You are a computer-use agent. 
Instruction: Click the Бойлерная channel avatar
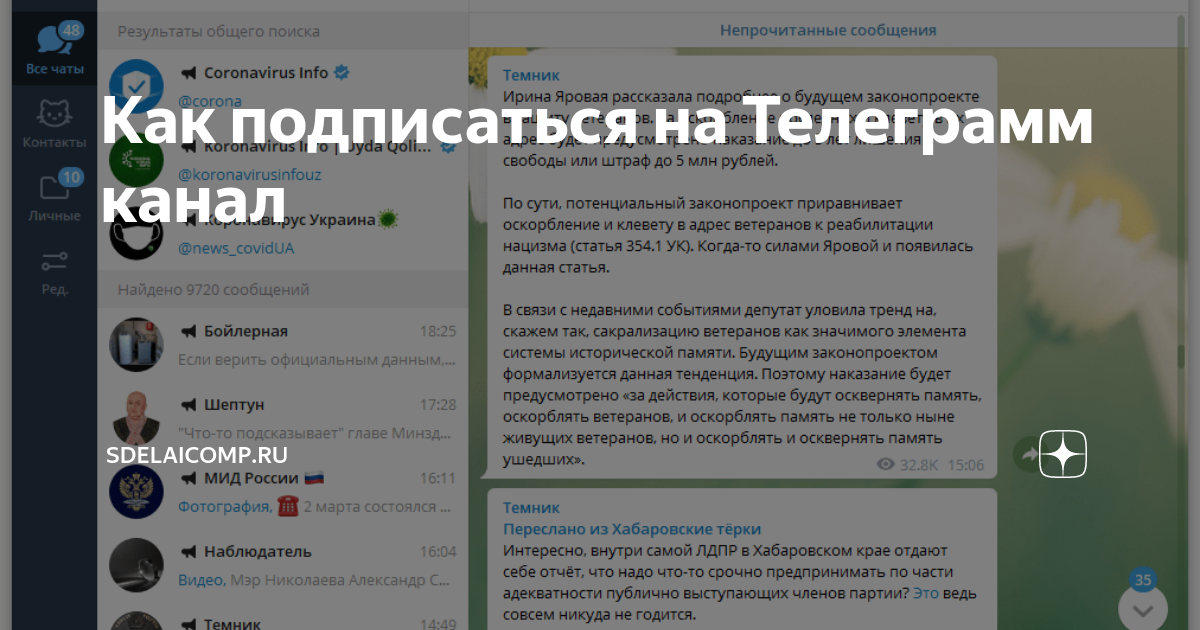[x=136, y=345]
